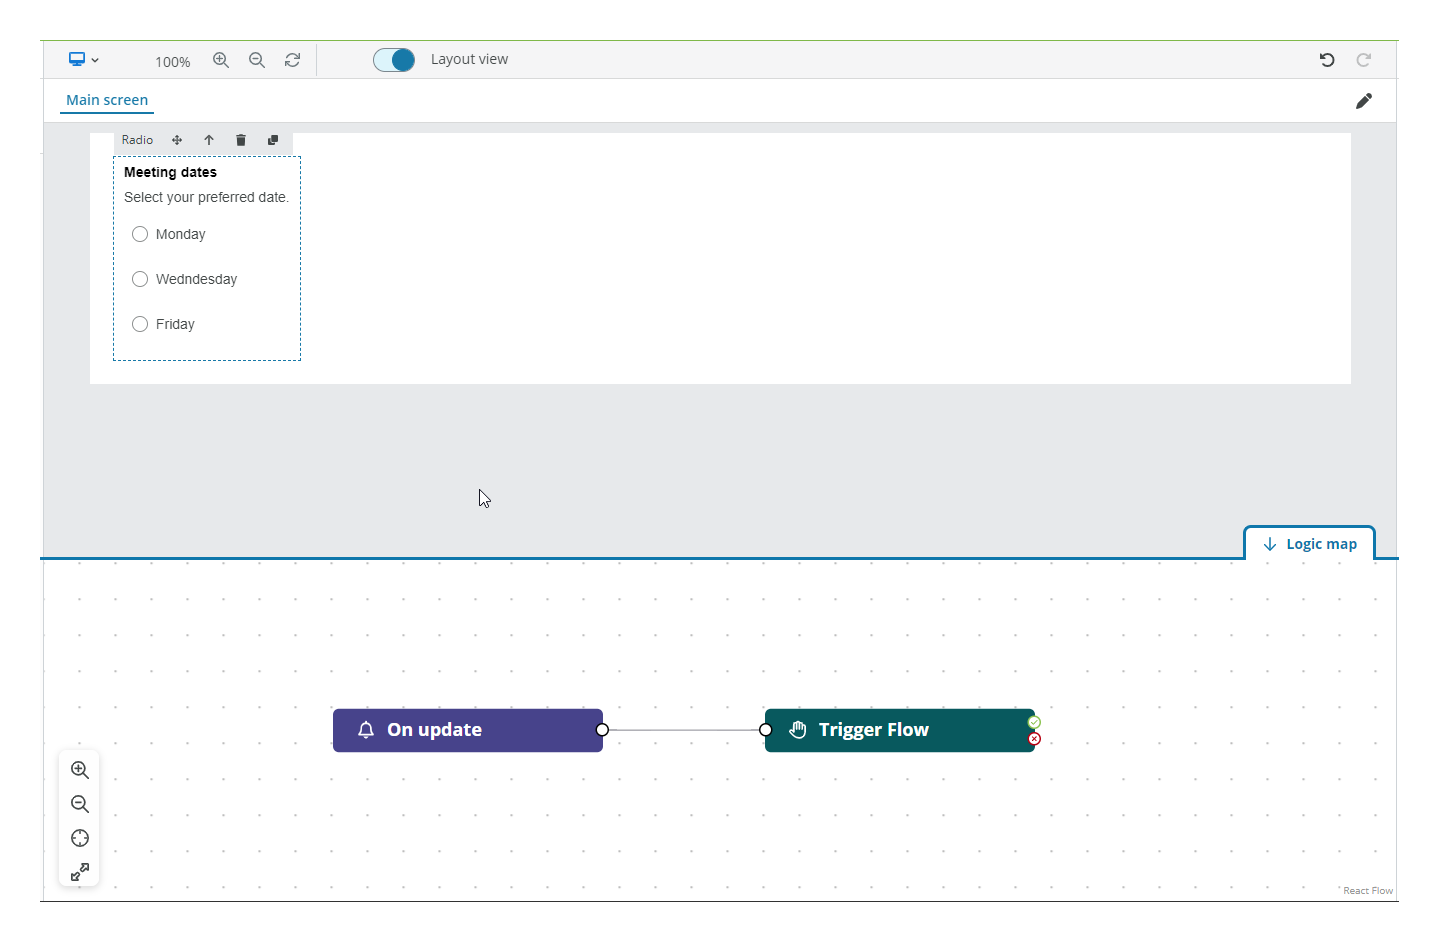The height and width of the screenshot is (942, 1439).
Task: Select the On update trigger node
Action: tap(467, 730)
